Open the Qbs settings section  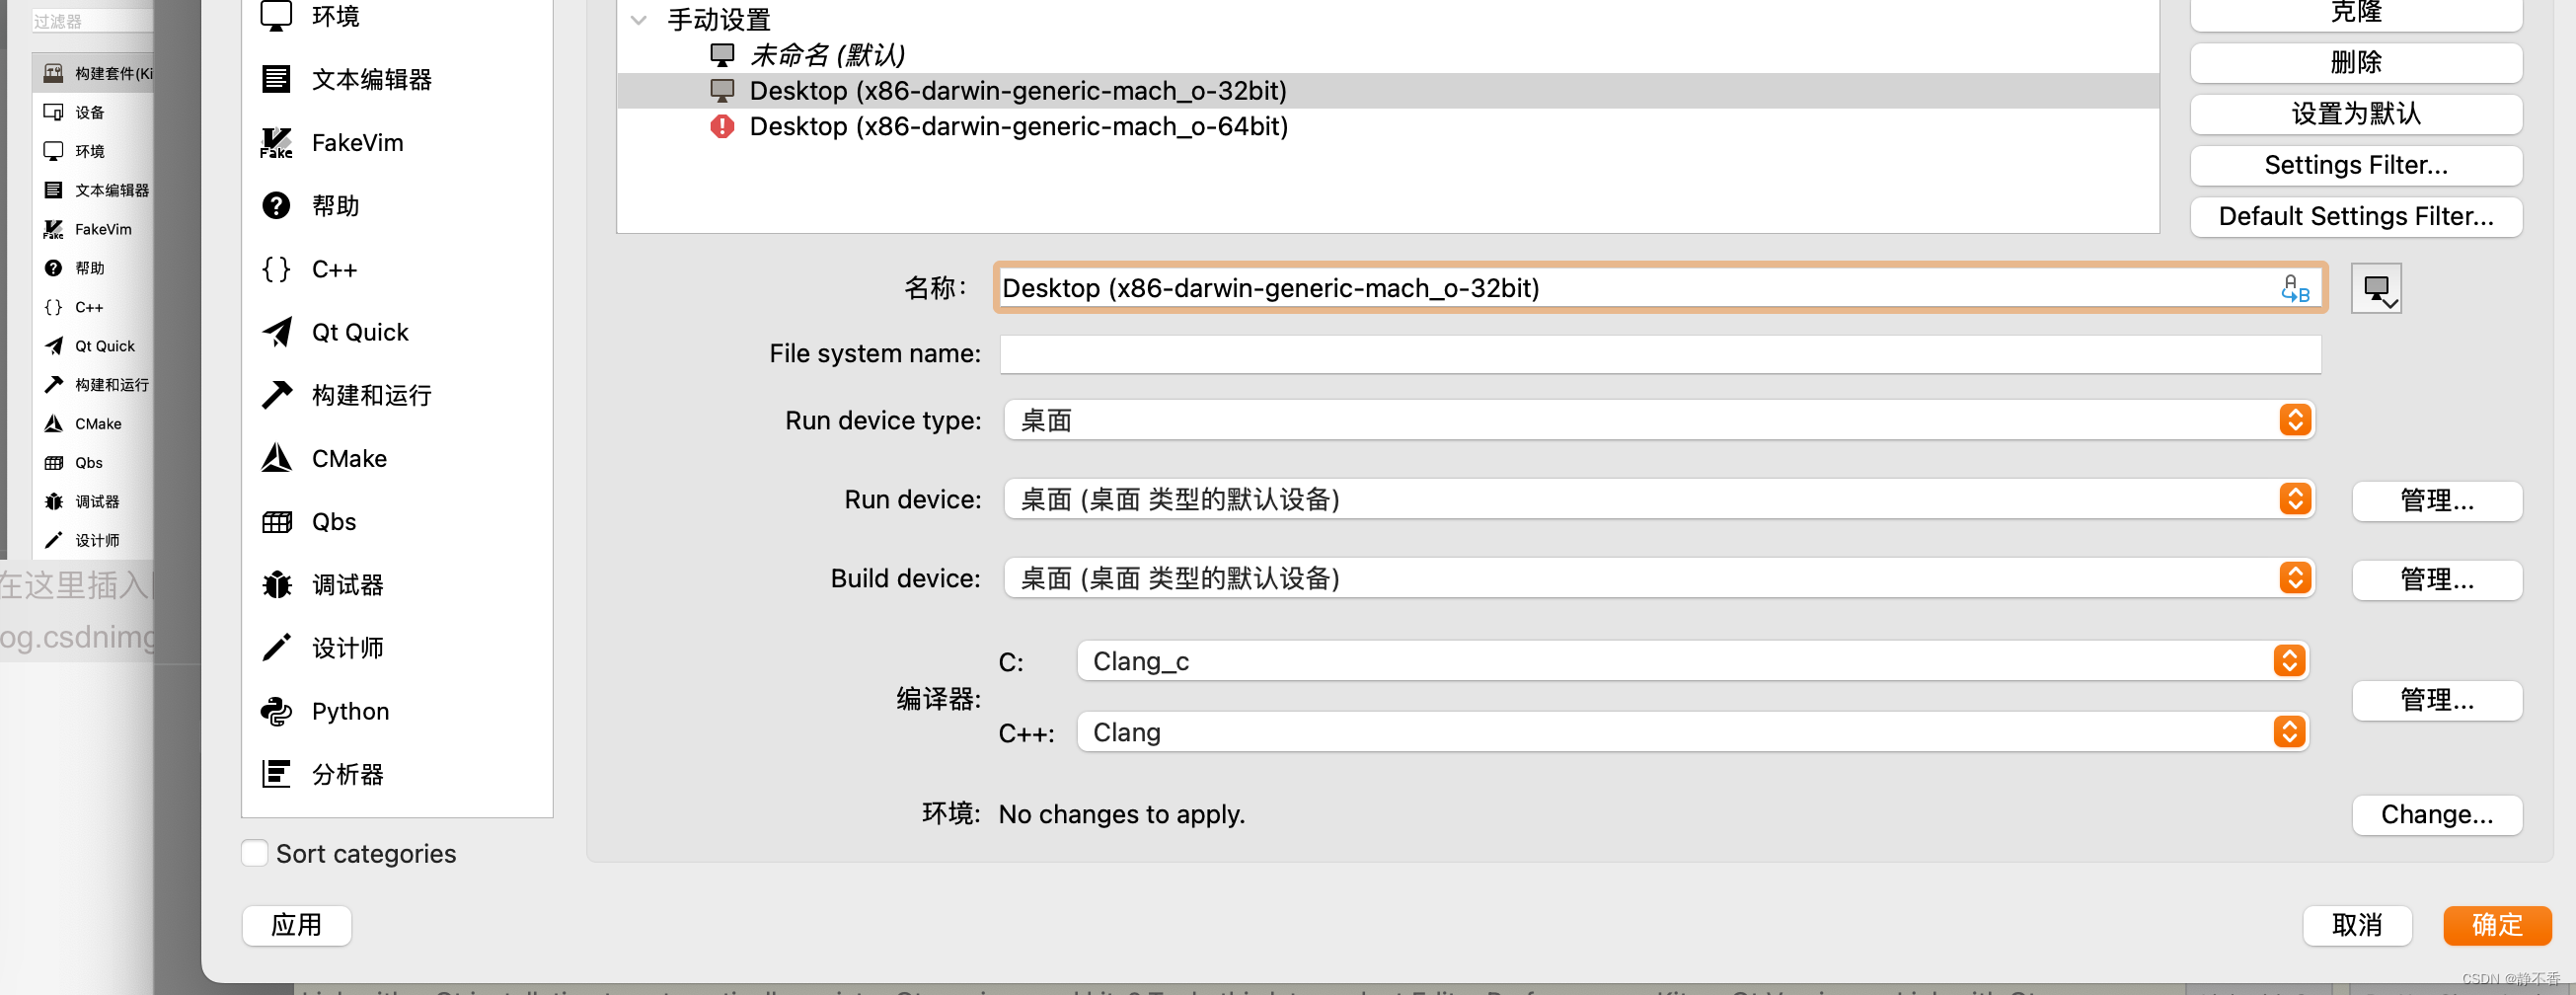tap(333, 521)
